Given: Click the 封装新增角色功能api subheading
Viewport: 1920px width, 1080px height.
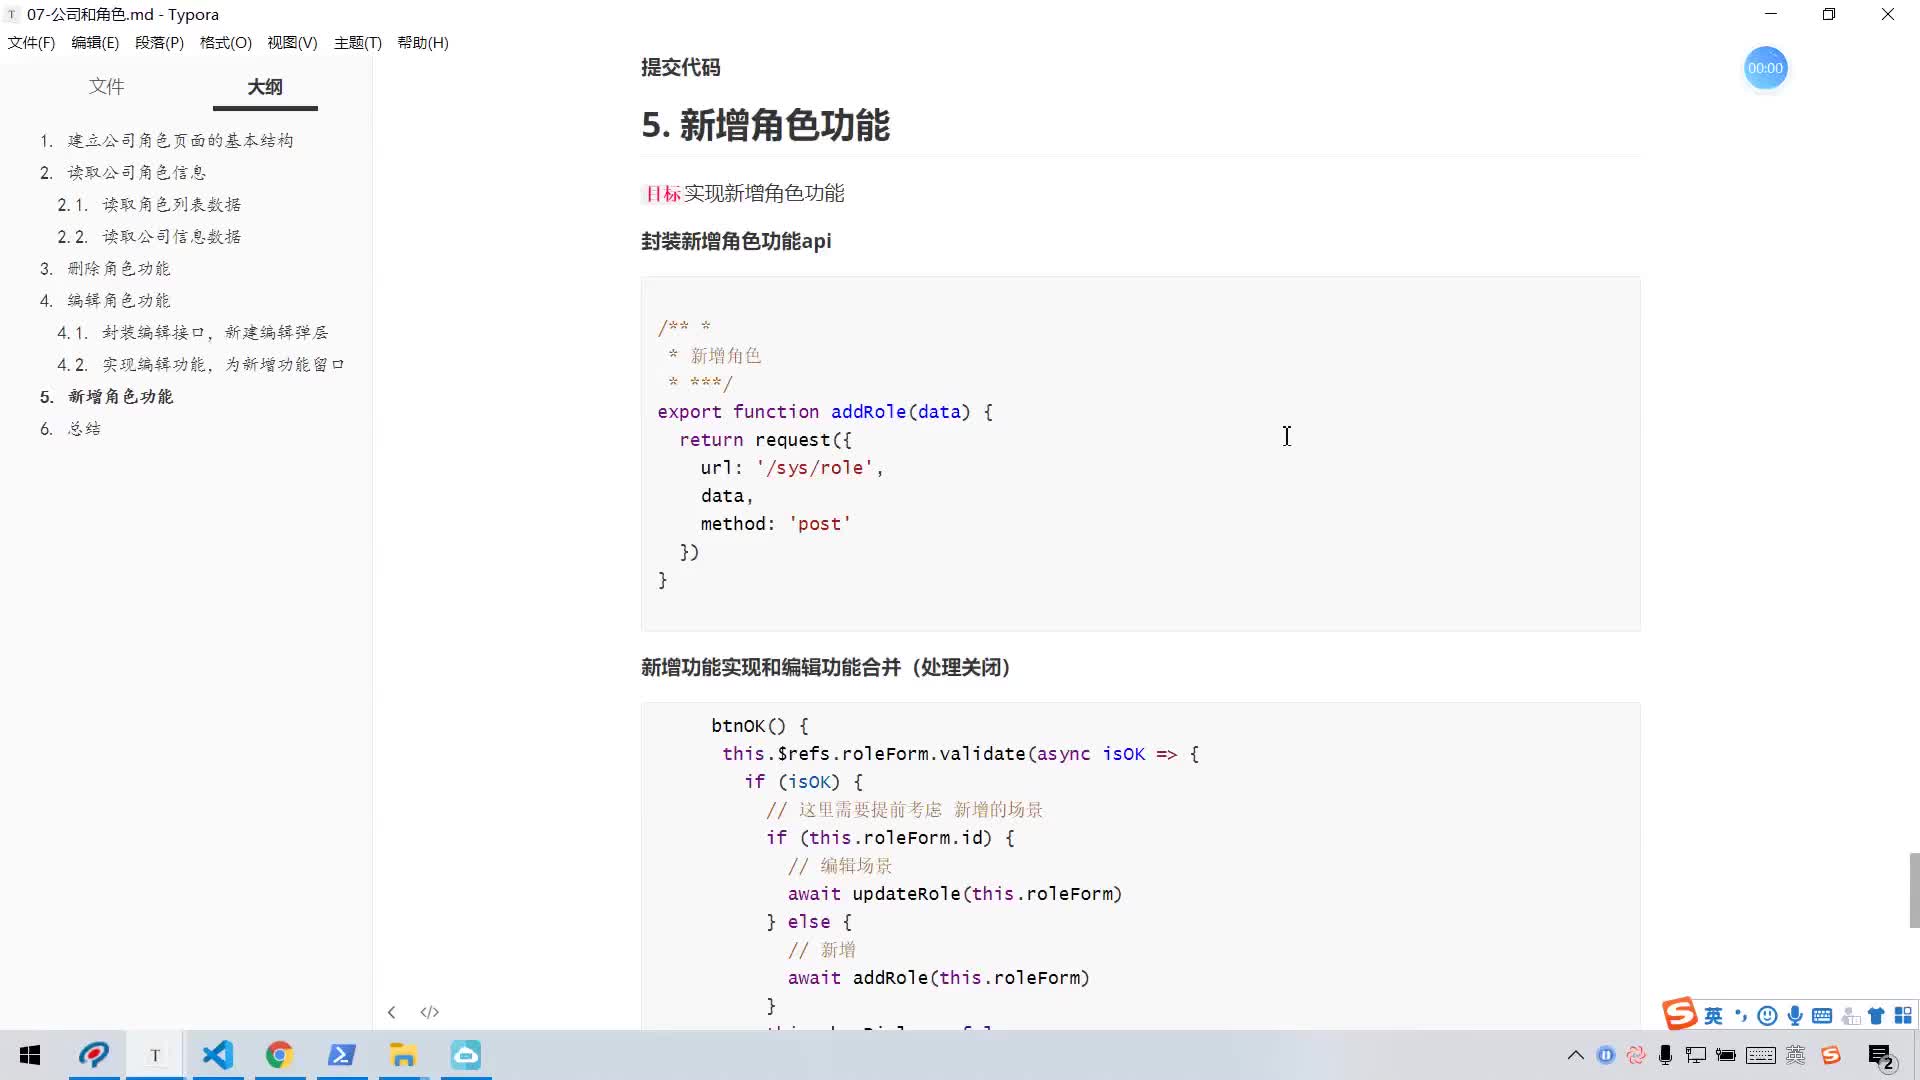Looking at the screenshot, I should pyautogui.click(x=736, y=241).
